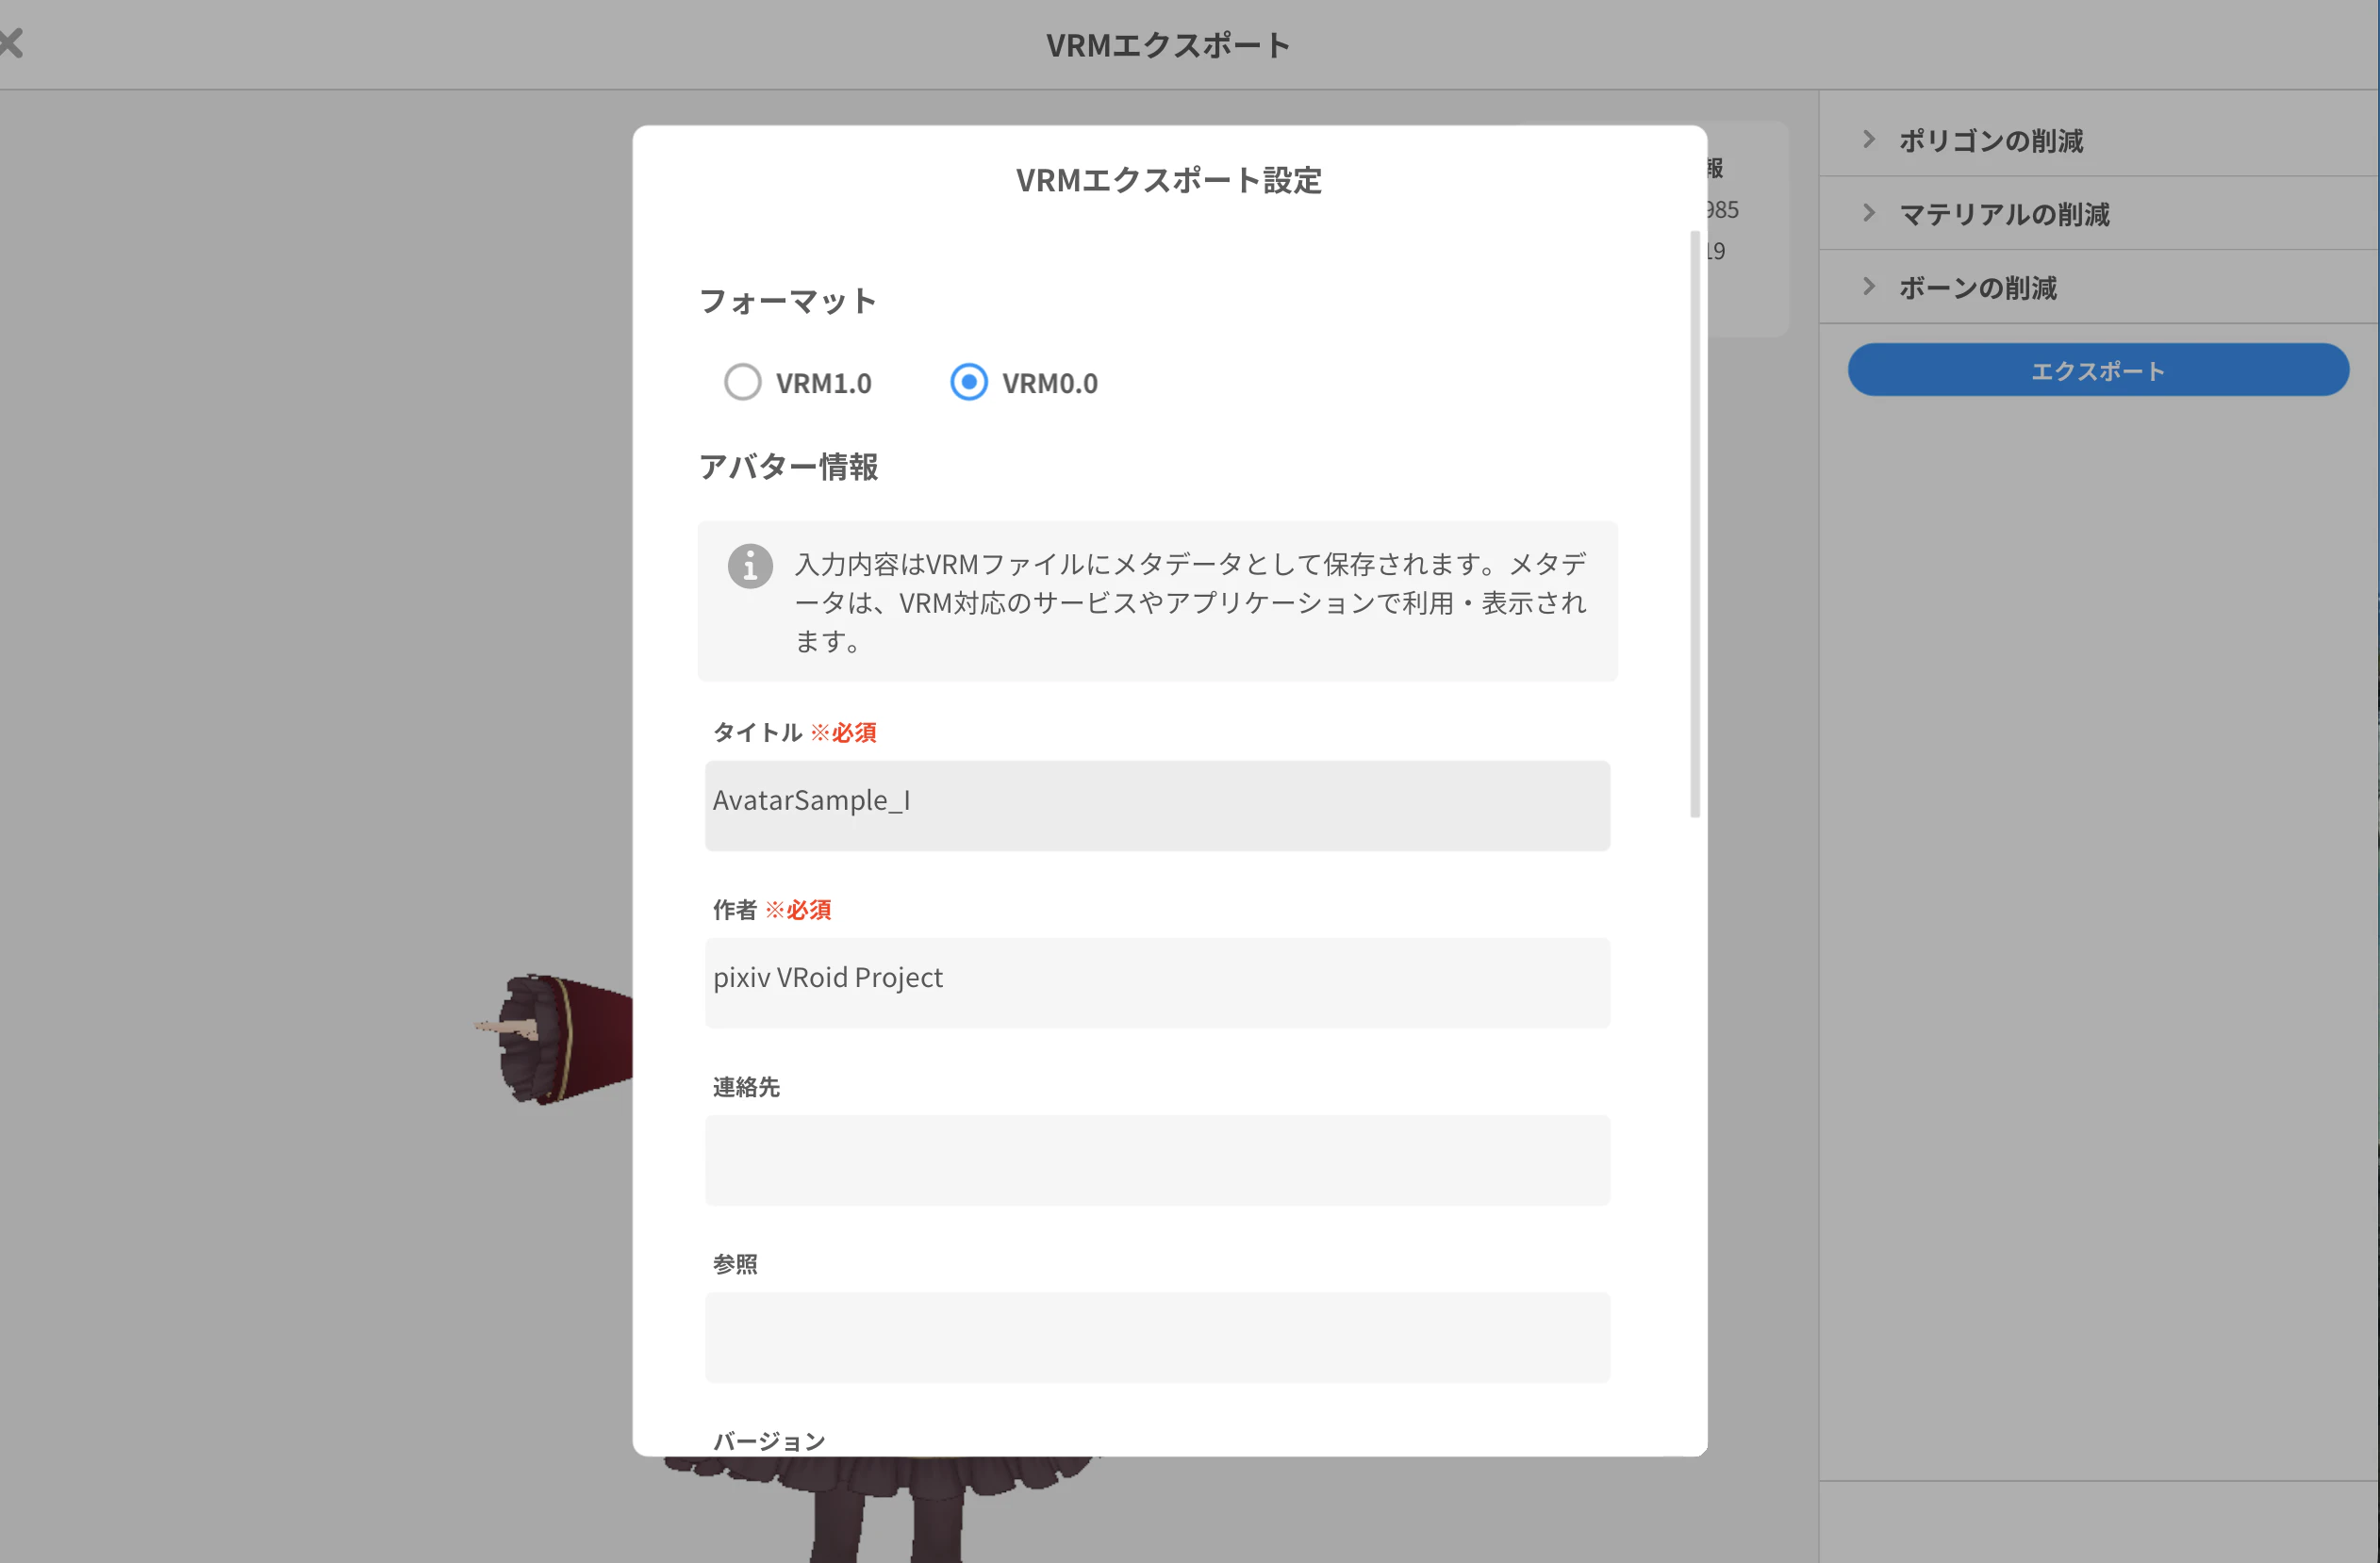Click the バージョン field label

(769, 1441)
